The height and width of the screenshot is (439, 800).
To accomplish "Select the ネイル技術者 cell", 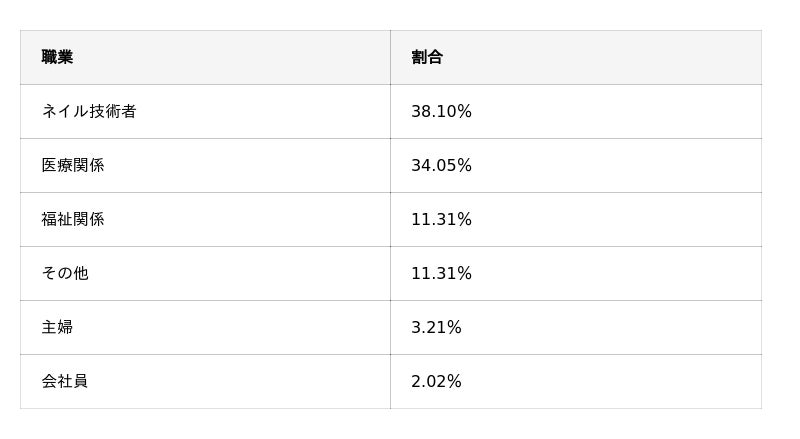I will (x=205, y=111).
